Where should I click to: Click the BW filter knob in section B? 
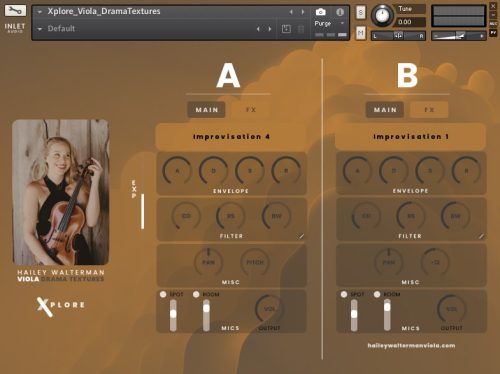[x=456, y=216]
